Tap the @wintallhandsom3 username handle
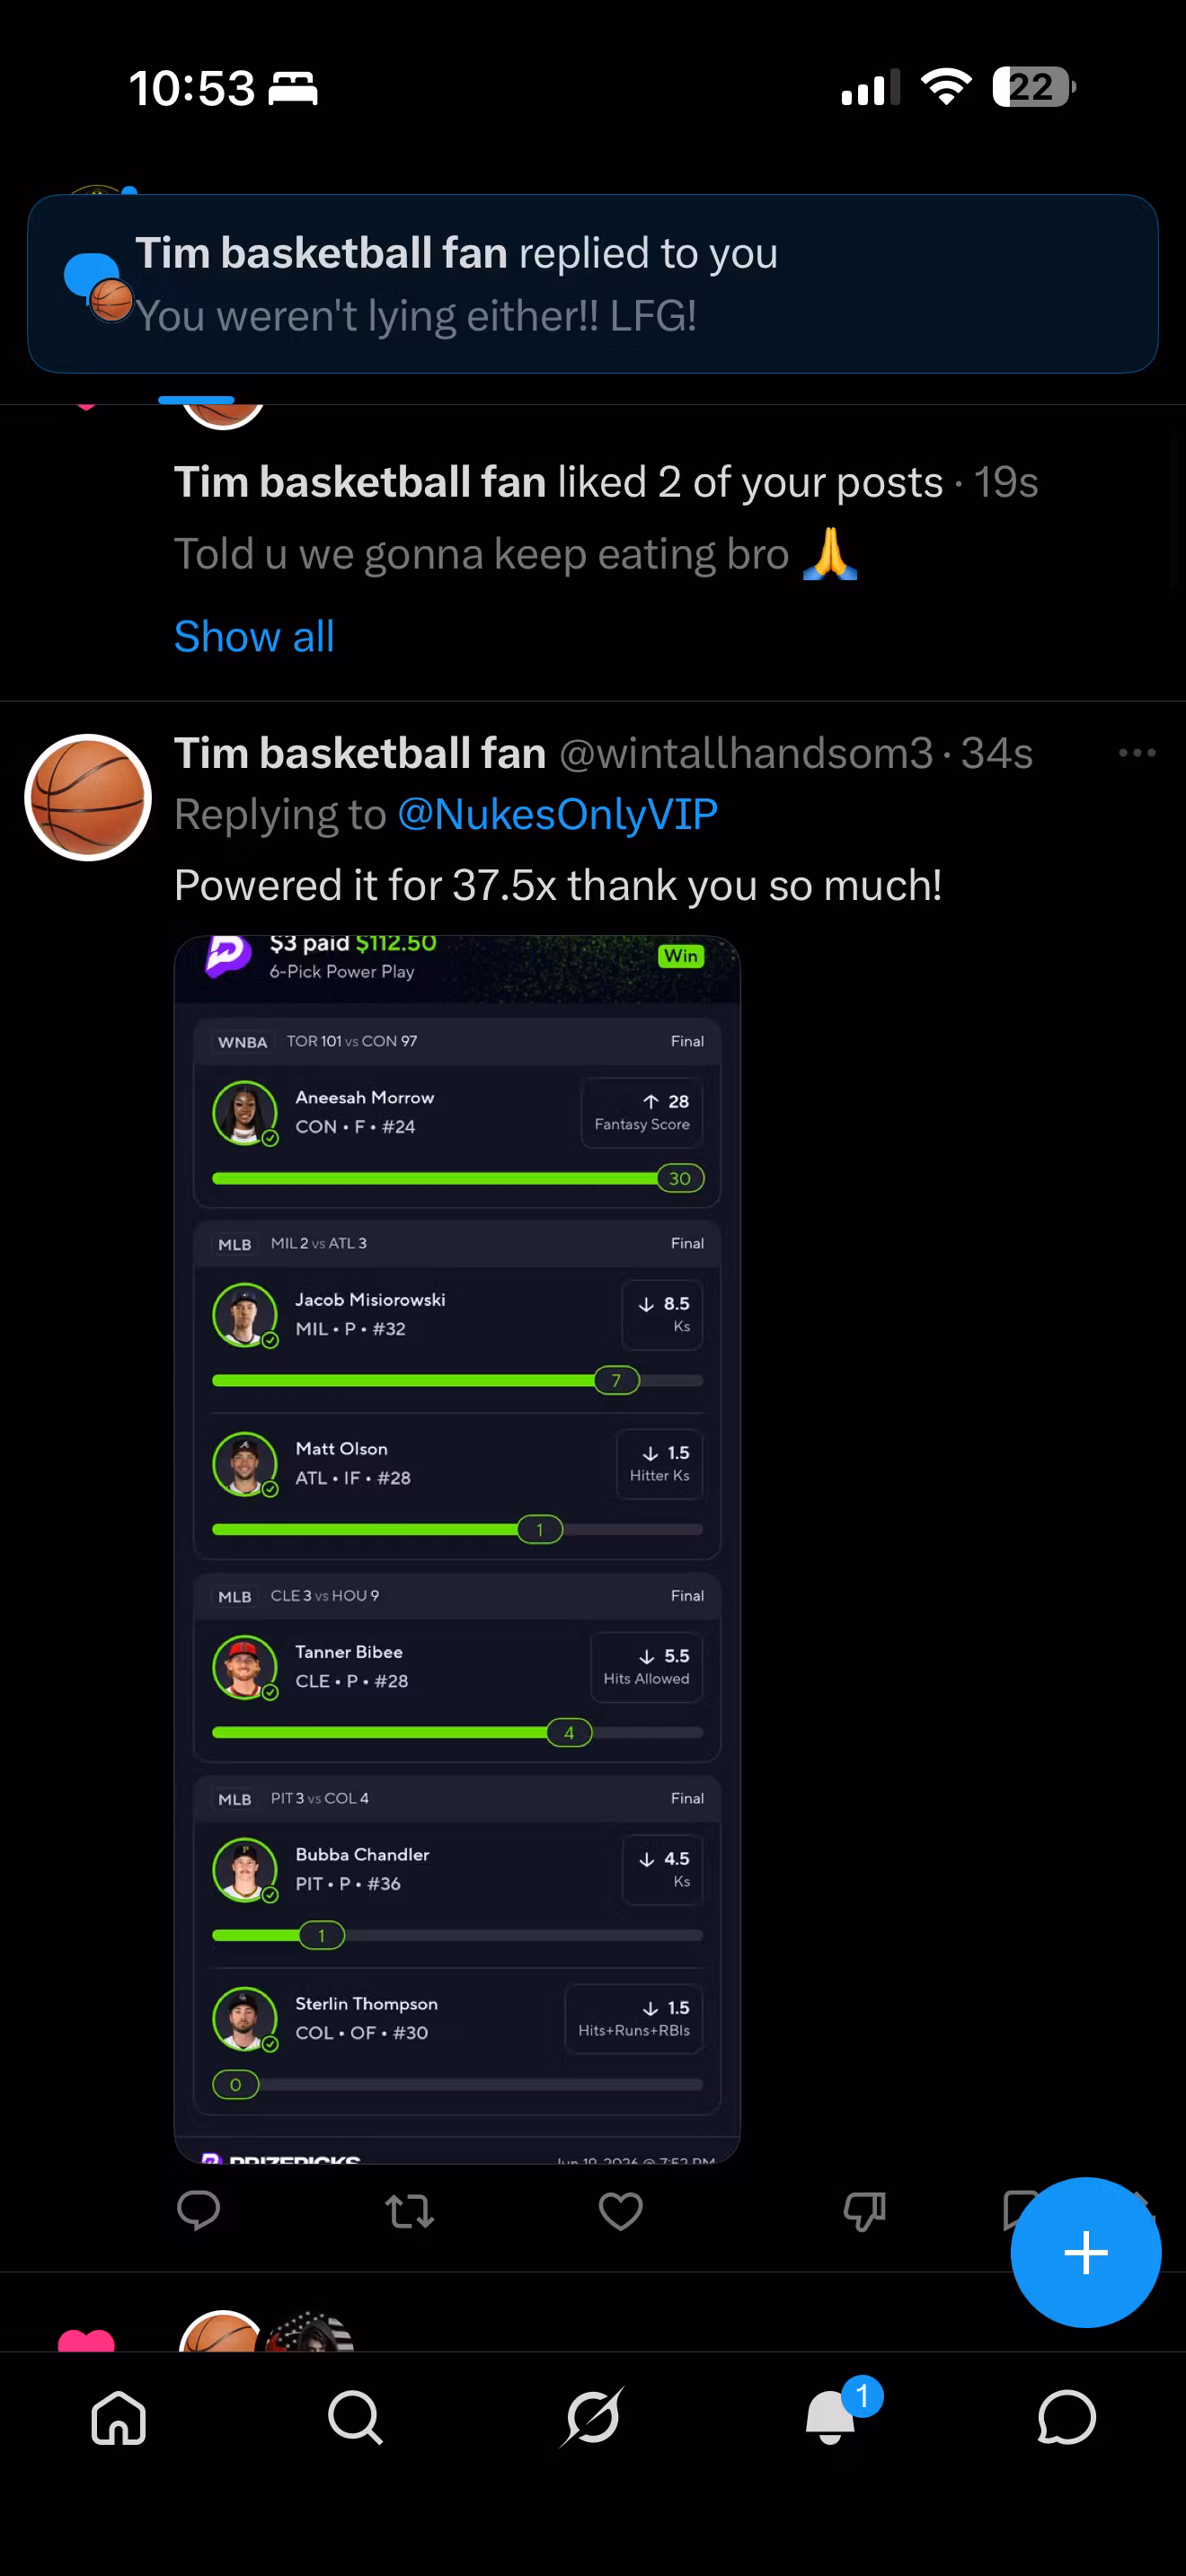Image resolution: width=1186 pixels, height=2576 pixels. coord(746,753)
